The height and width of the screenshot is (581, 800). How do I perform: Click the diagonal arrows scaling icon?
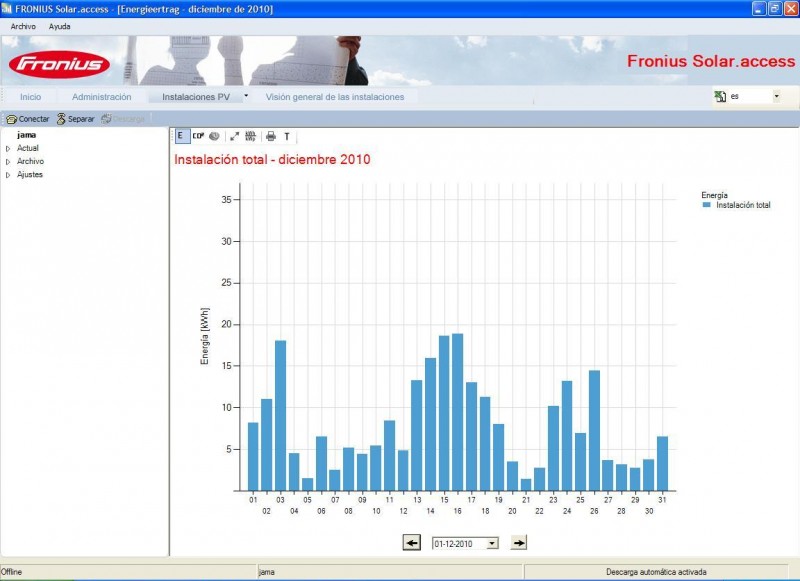pyautogui.click(x=234, y=136)
